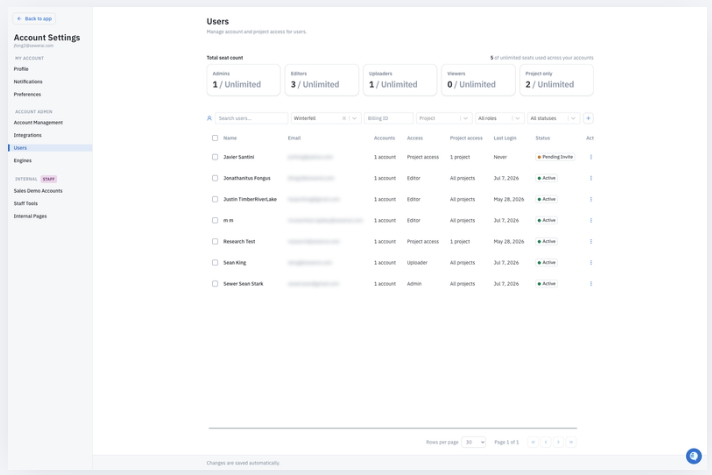
Task: Select the Javier Santini row checkbox
Action: pos(215,157)
